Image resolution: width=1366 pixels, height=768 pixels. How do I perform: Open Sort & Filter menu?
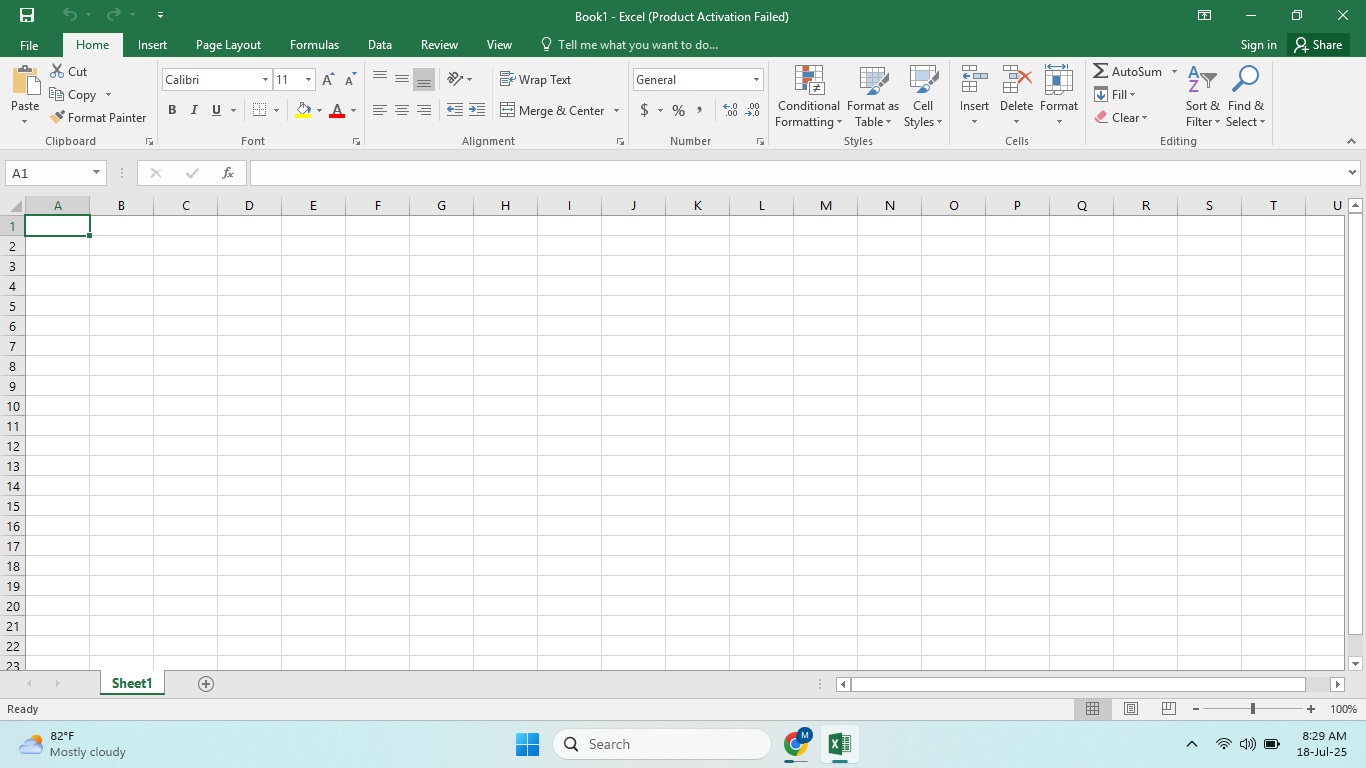1203,96
